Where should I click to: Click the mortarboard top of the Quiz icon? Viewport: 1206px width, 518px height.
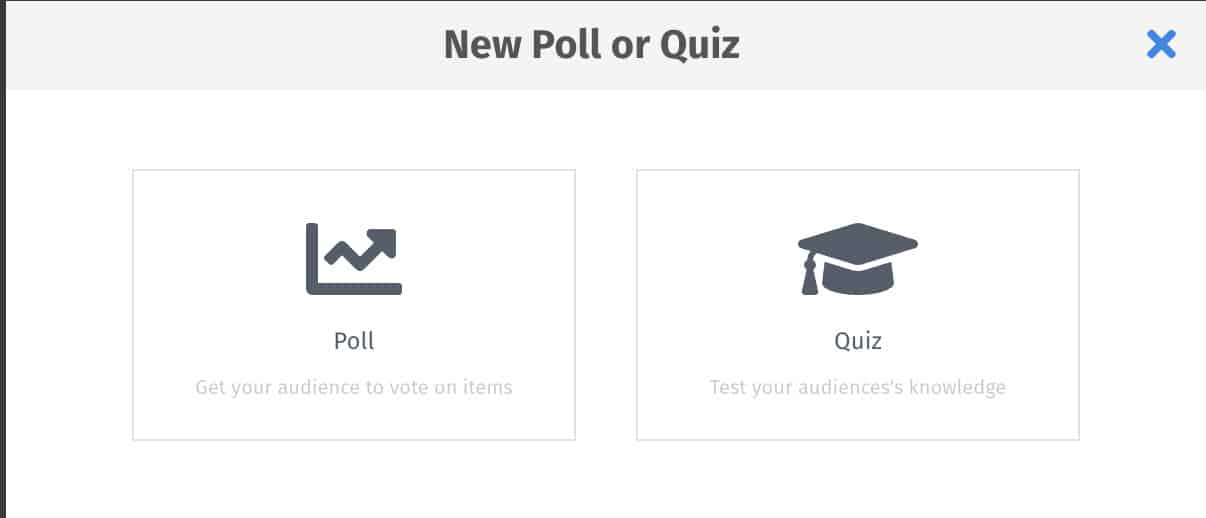[x=857, y=243]
